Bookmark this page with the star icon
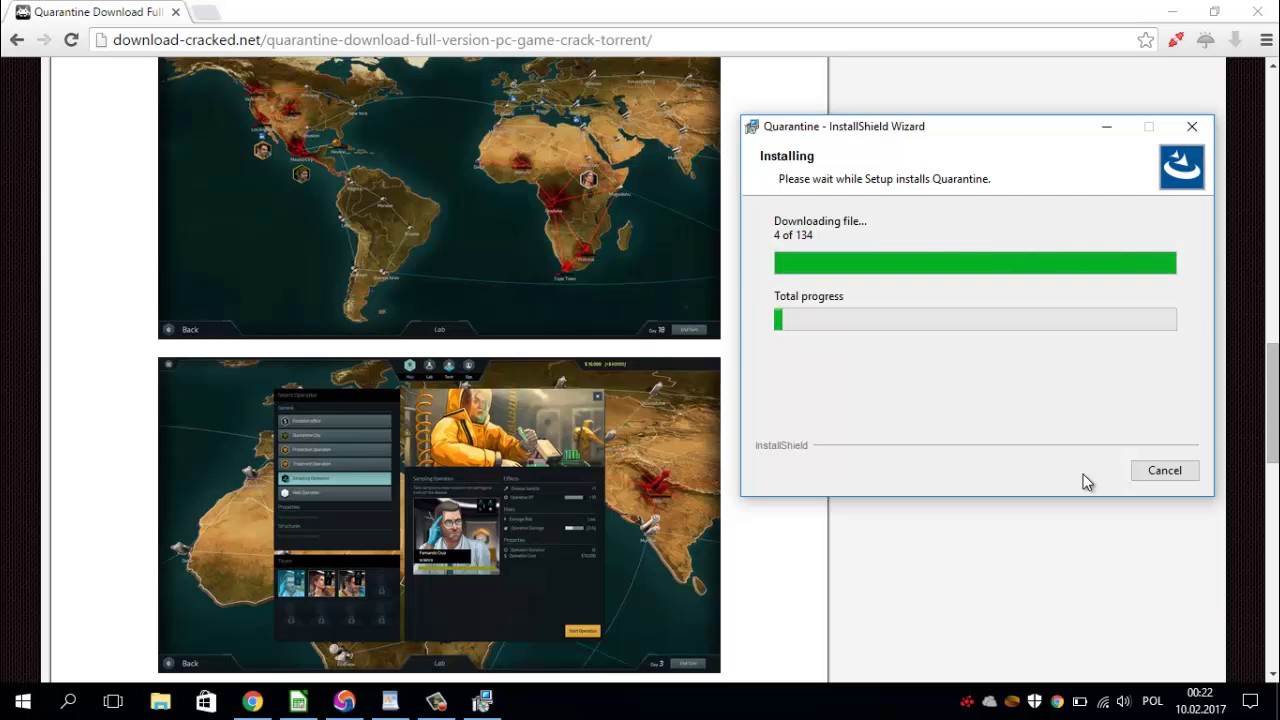The height and width of the screenshot is (720, 1280). [1146, 40]
